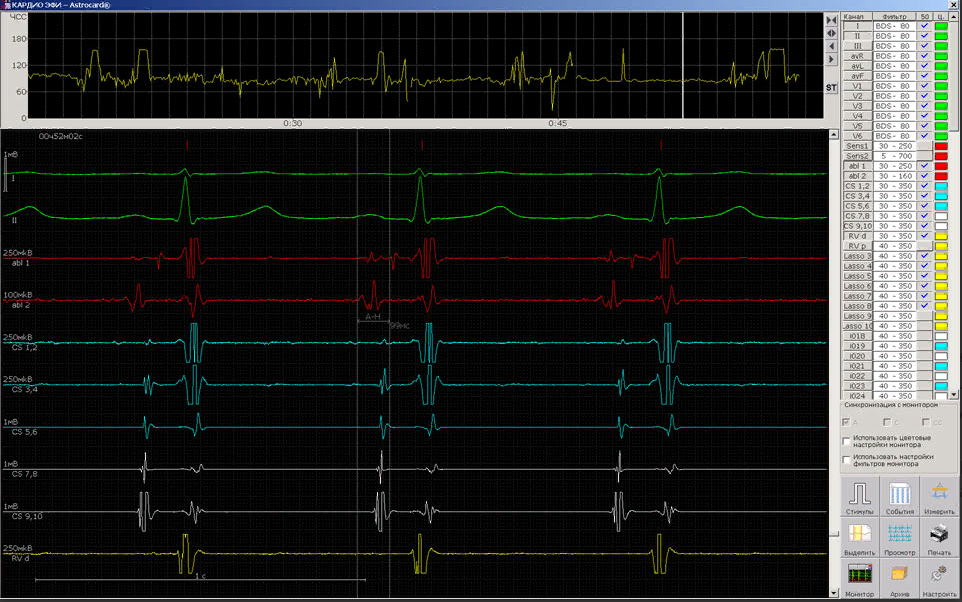Enable use monitor filter settings checkbox

(847, 460)
